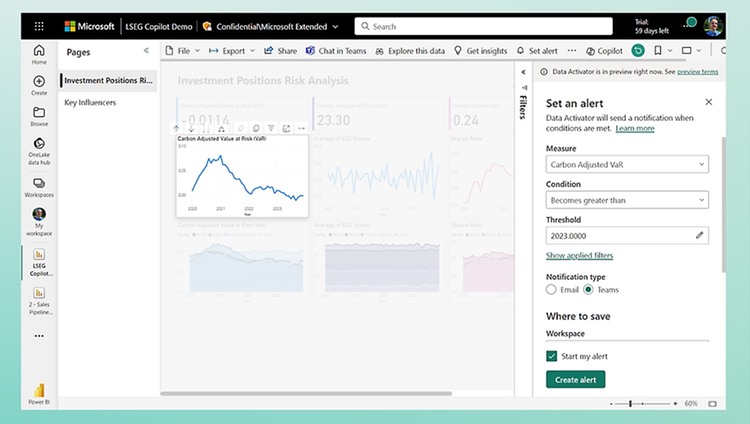Open My workspace in the sidebar

coord(39,222)
